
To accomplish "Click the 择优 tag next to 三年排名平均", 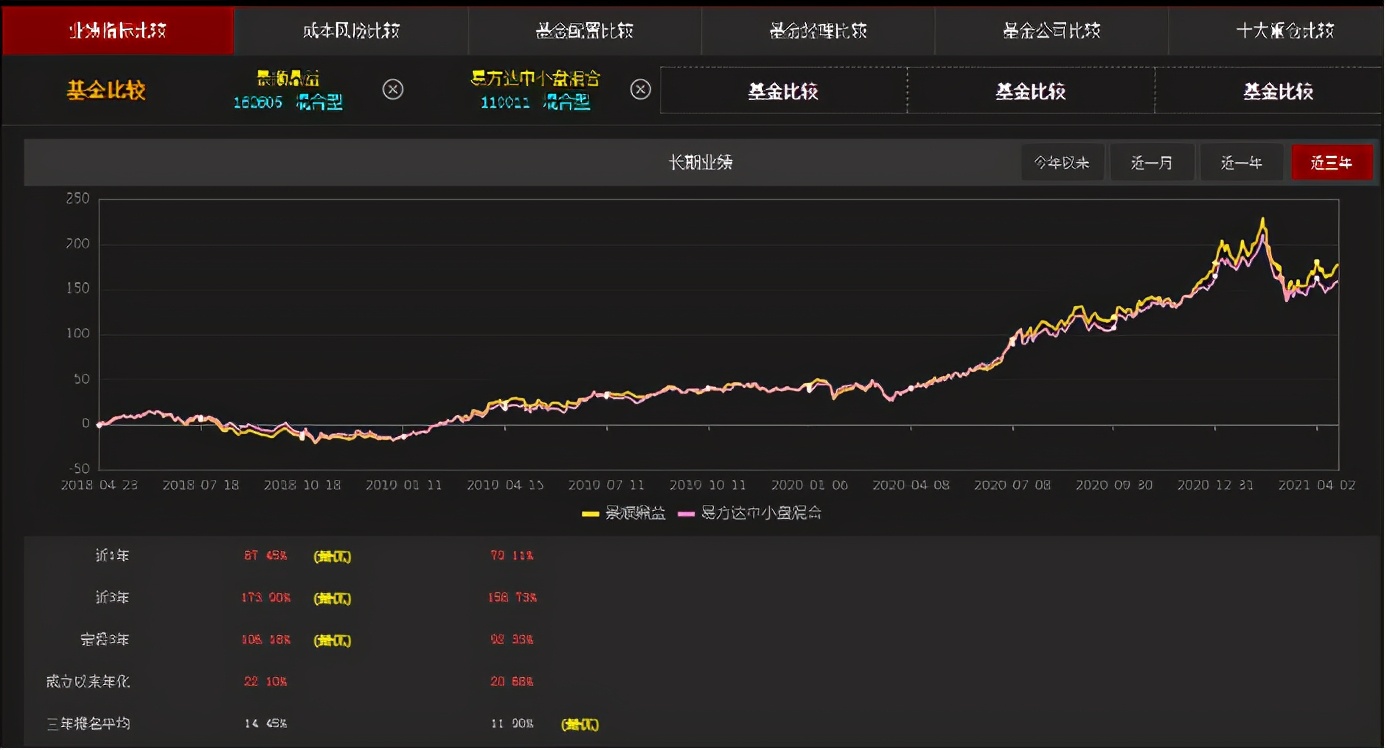I will tap(579, 723).
